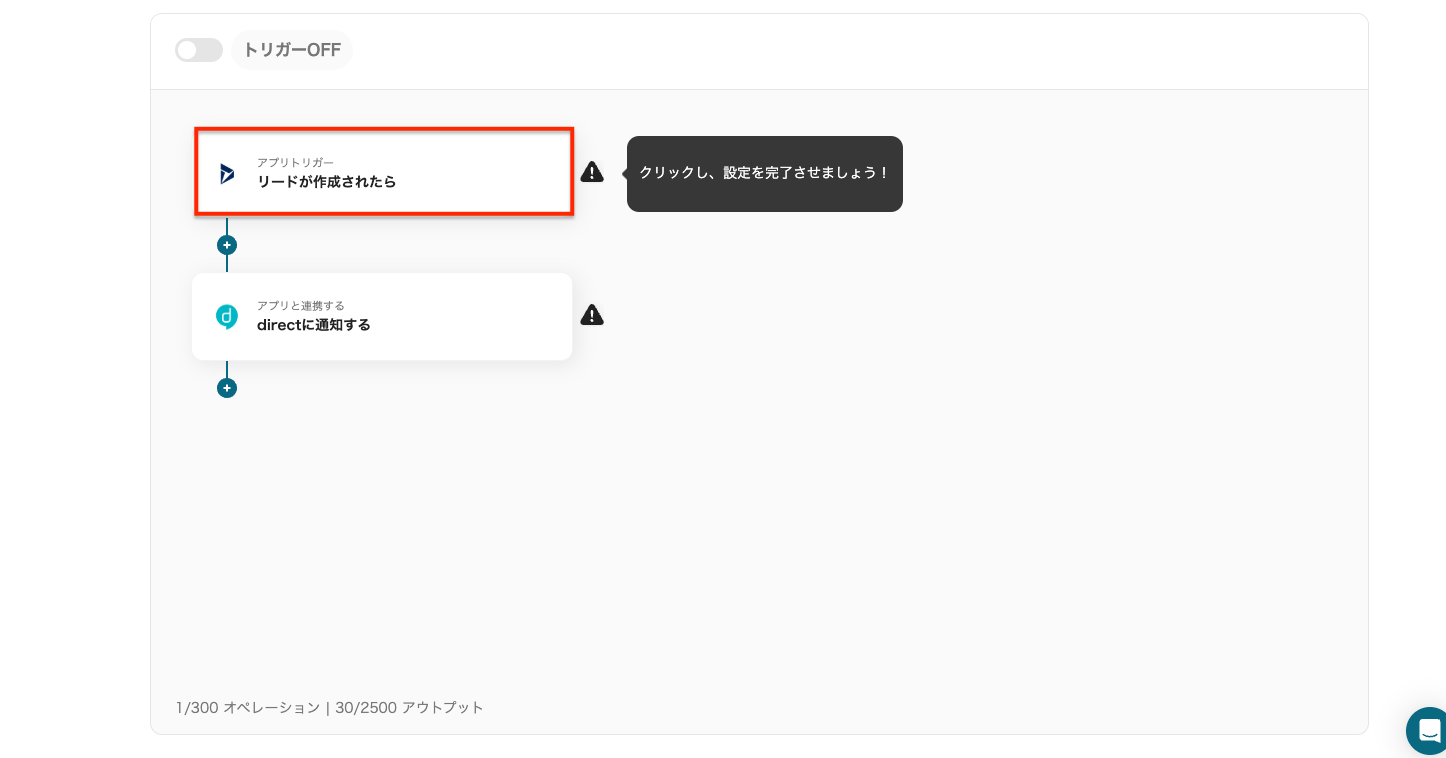1446x758 pixels.
Task: Click the tooltip's left arrow pointer
Action: 625,173
